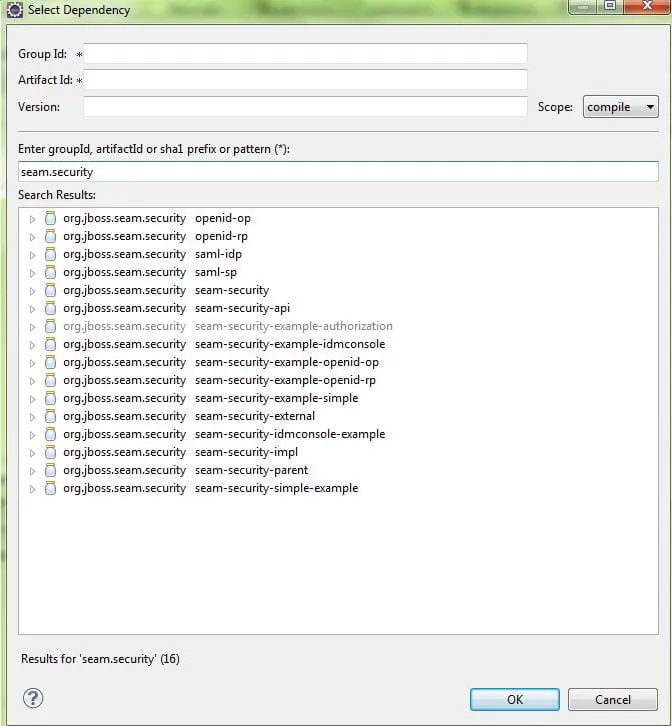
Task: Click the jar icon for seam-security artifact
Action: 50,290
